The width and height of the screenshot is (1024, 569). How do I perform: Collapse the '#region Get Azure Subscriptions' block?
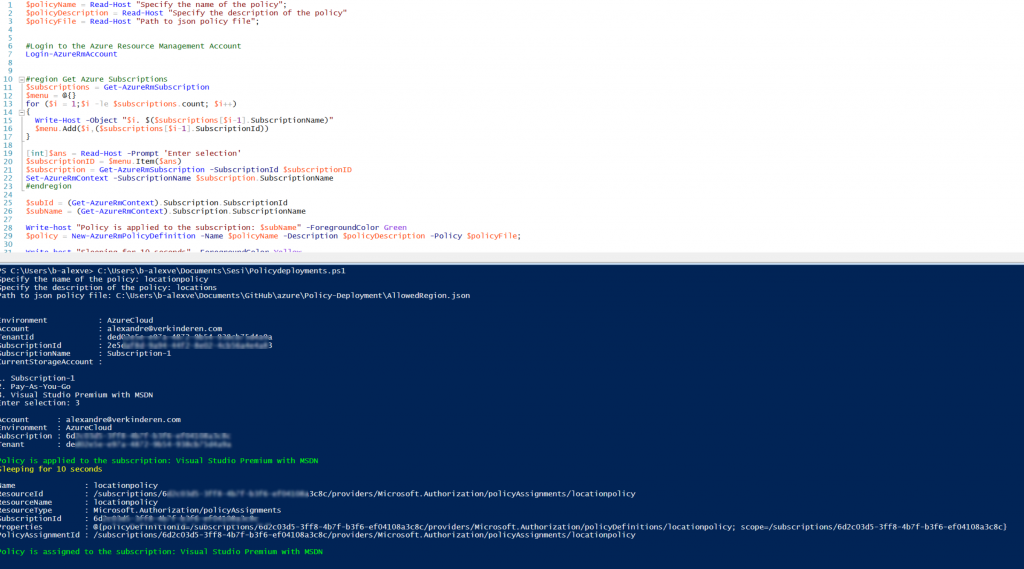pyautogui.click(x=21, y=79)
